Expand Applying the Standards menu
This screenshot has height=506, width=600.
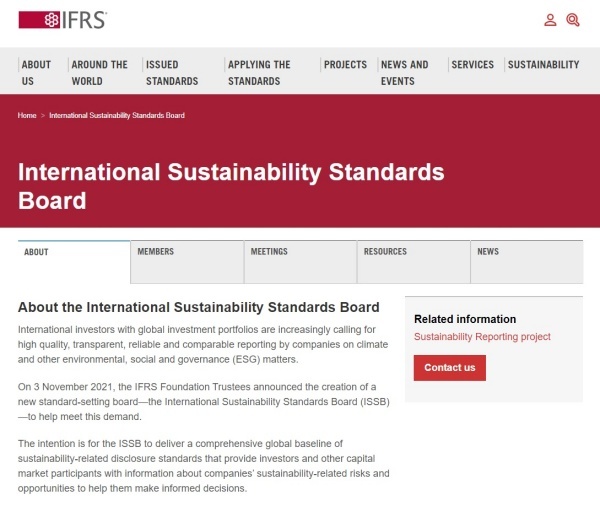pyautogui.click(x=258, y=72)
